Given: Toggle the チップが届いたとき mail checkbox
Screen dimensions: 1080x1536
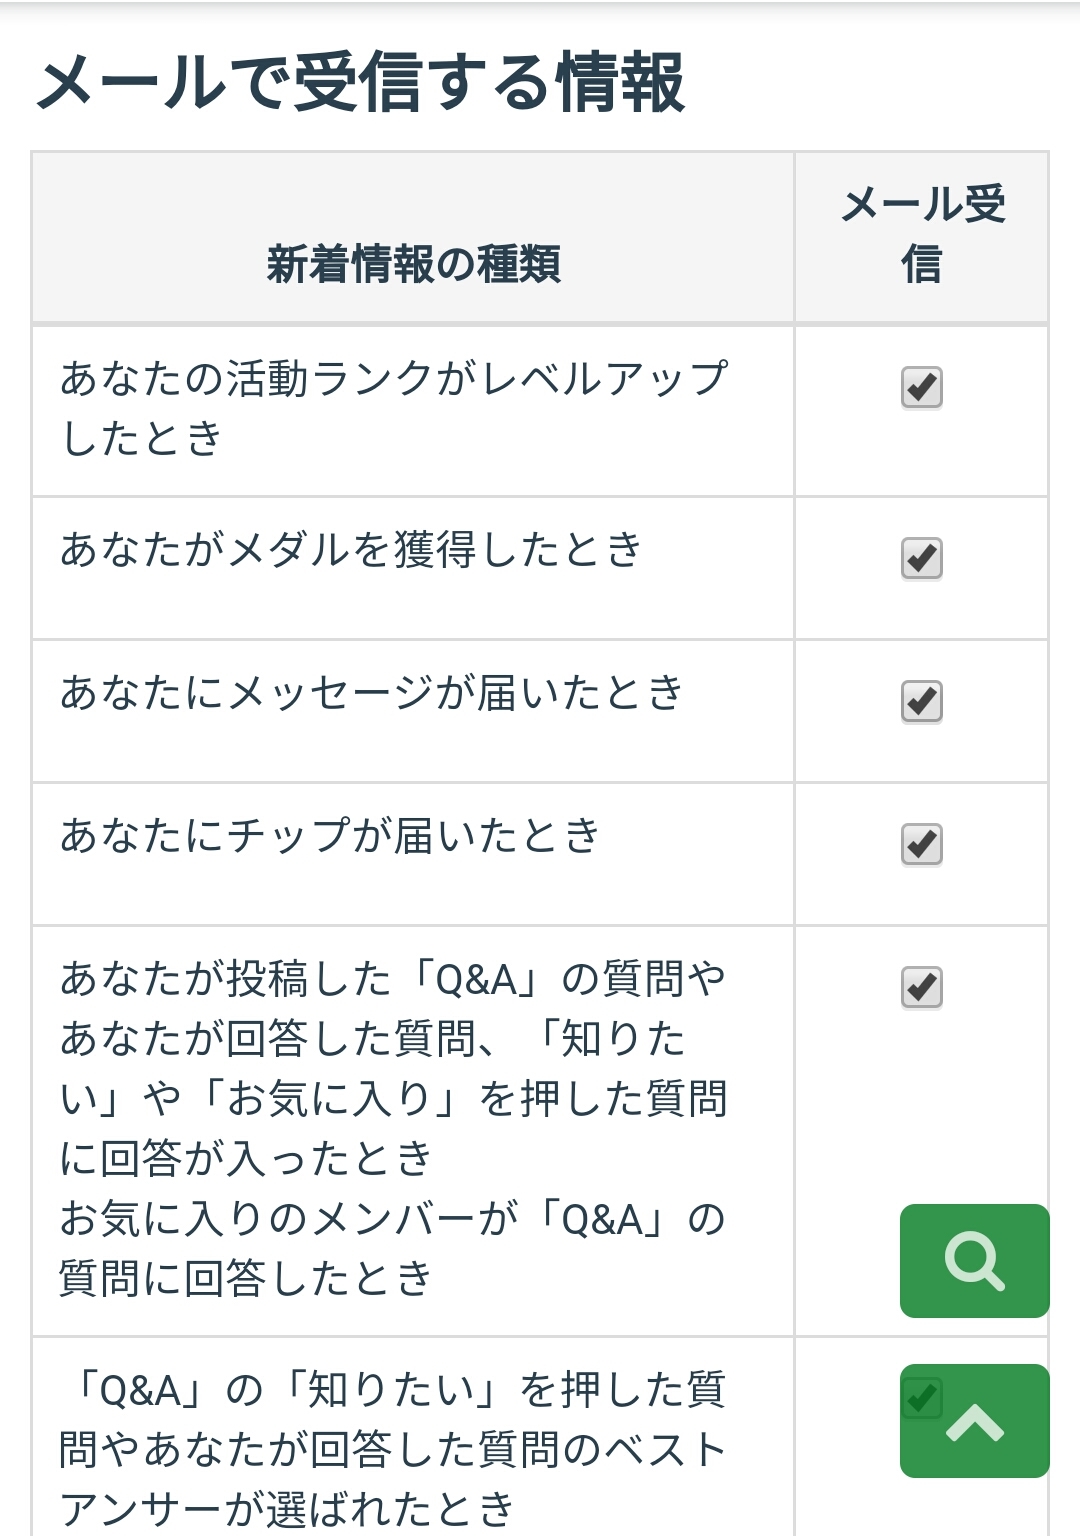Looking at the screenshot, I should (921, 844).
